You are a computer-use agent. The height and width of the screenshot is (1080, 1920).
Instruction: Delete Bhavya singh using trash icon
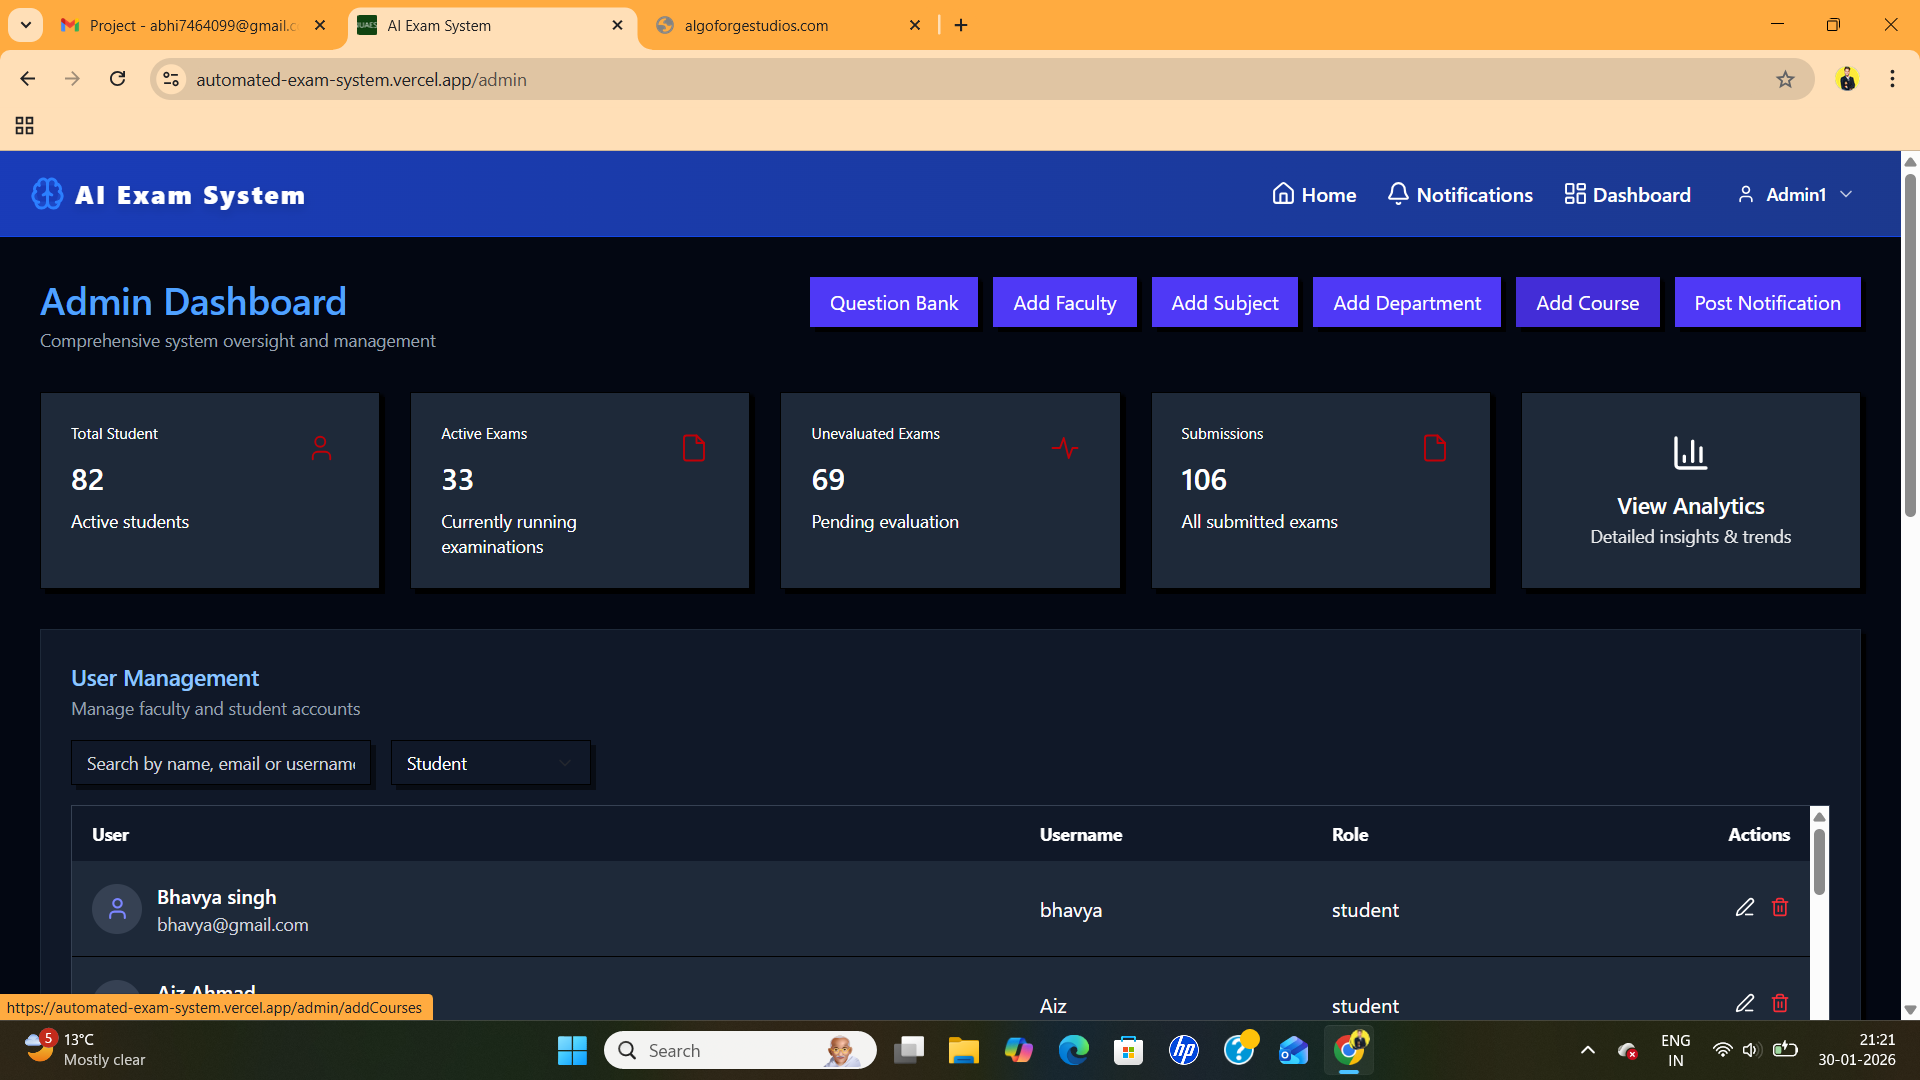click(x=1780, y=907)
